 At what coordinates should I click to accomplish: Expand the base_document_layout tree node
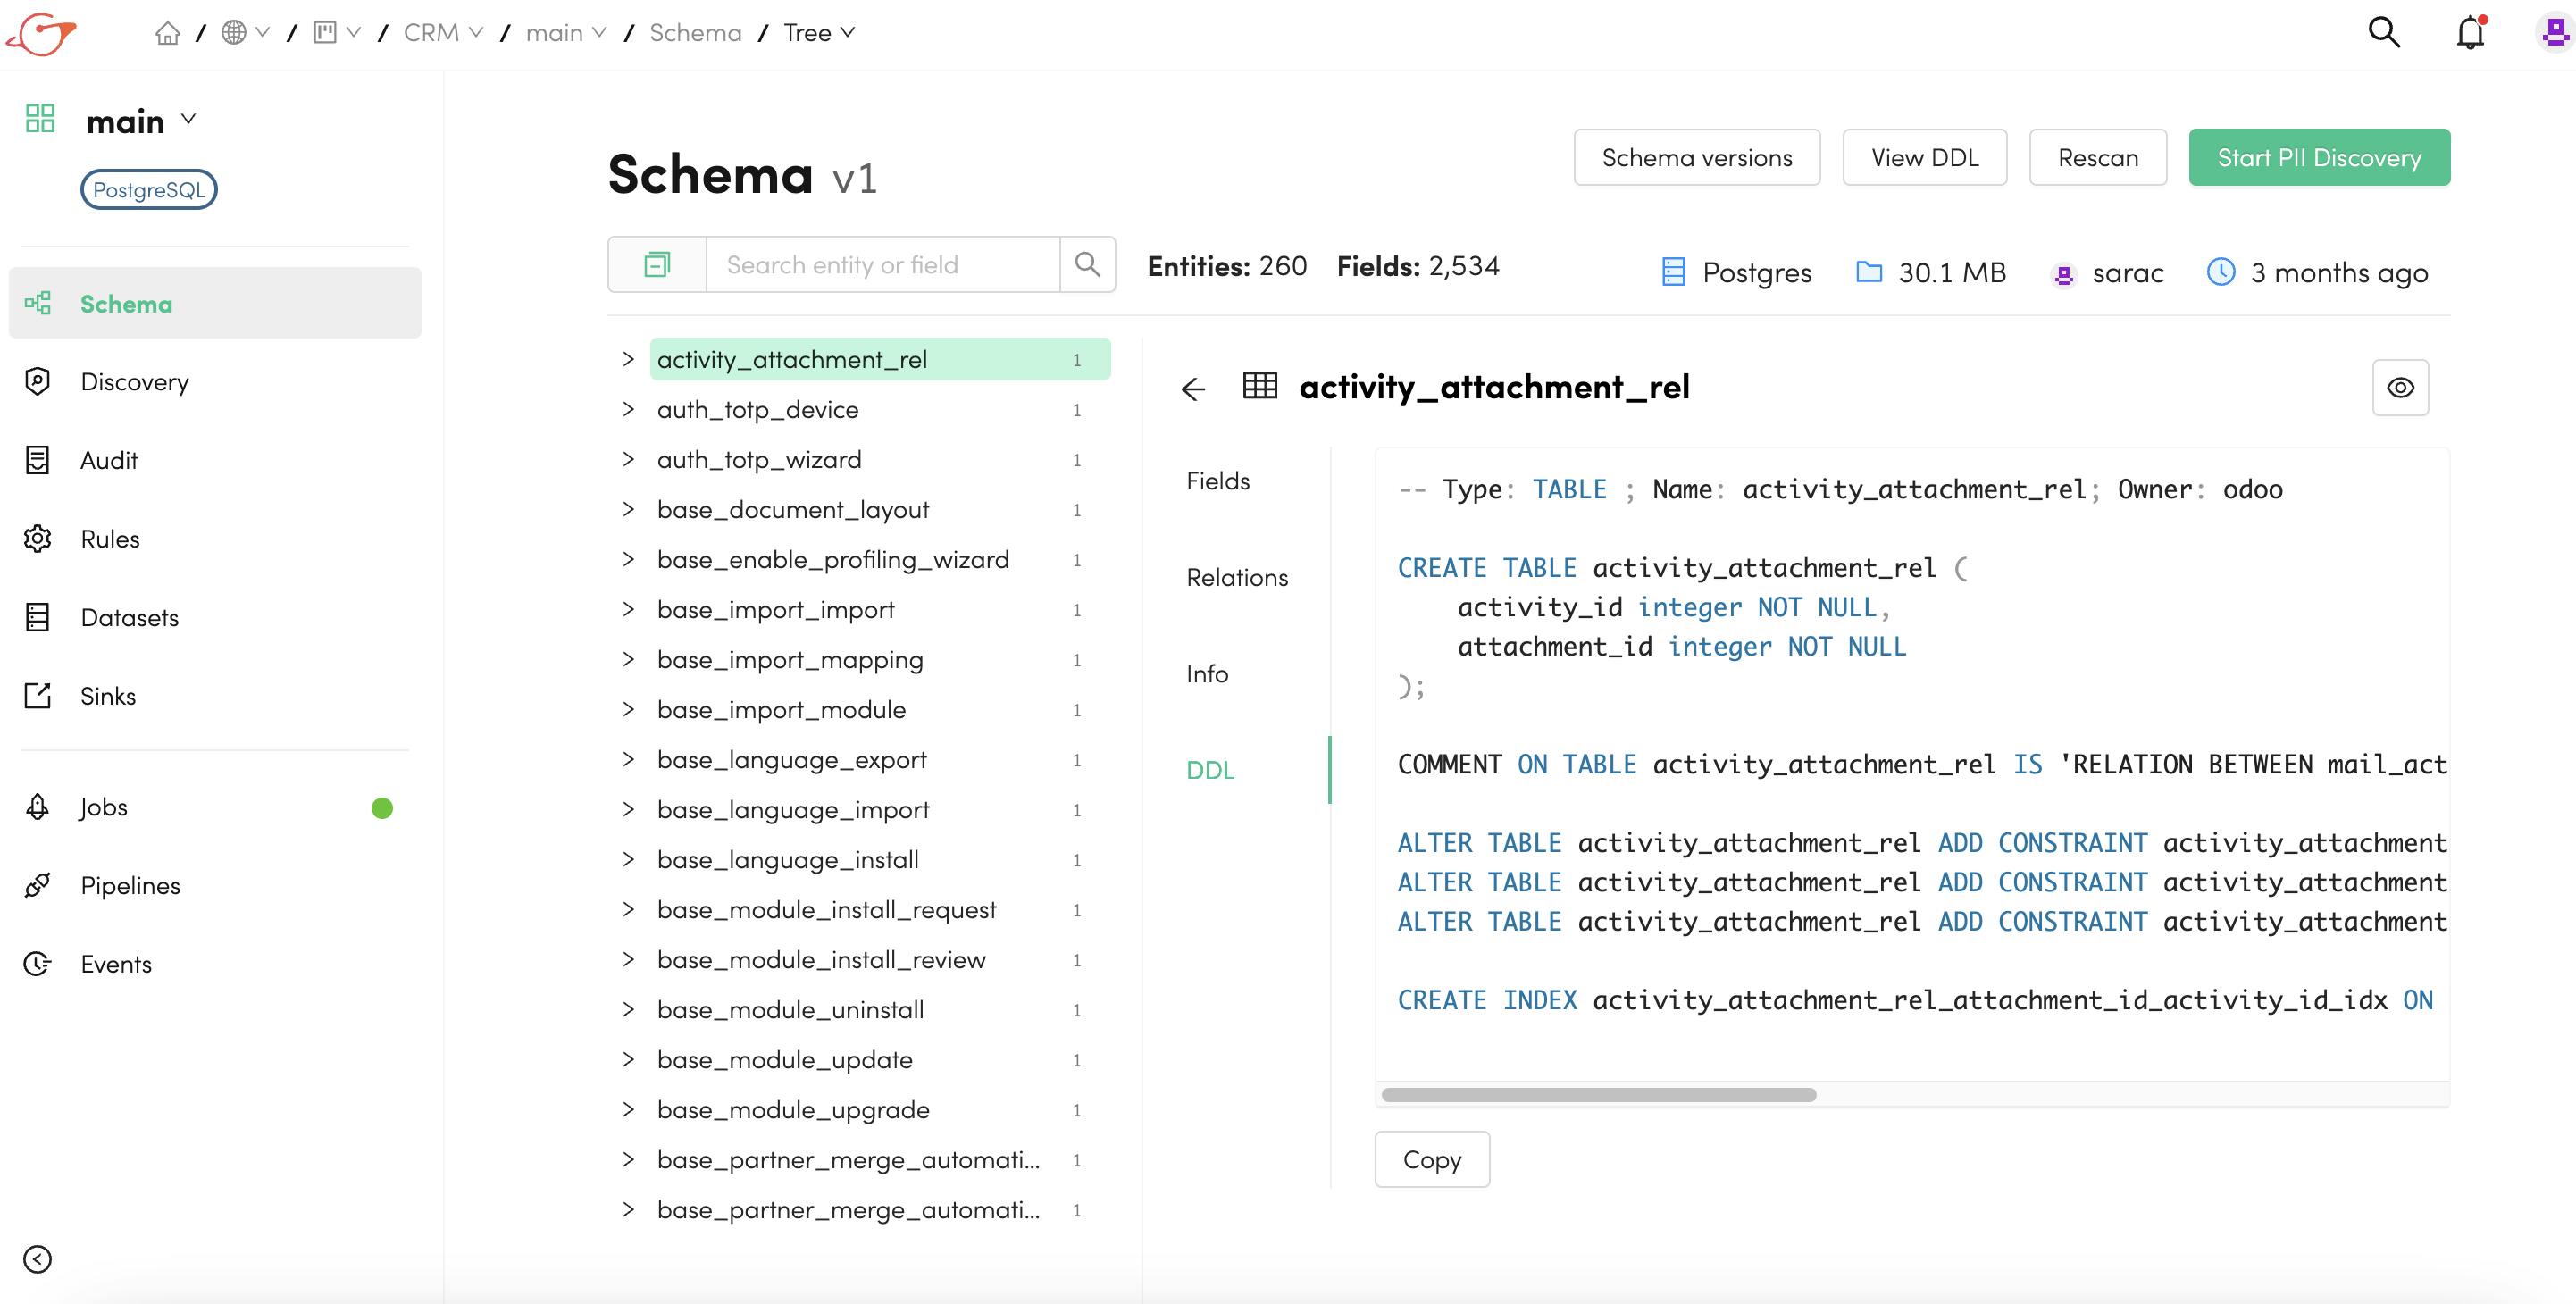pyautogui.click(x=628, y=509)
